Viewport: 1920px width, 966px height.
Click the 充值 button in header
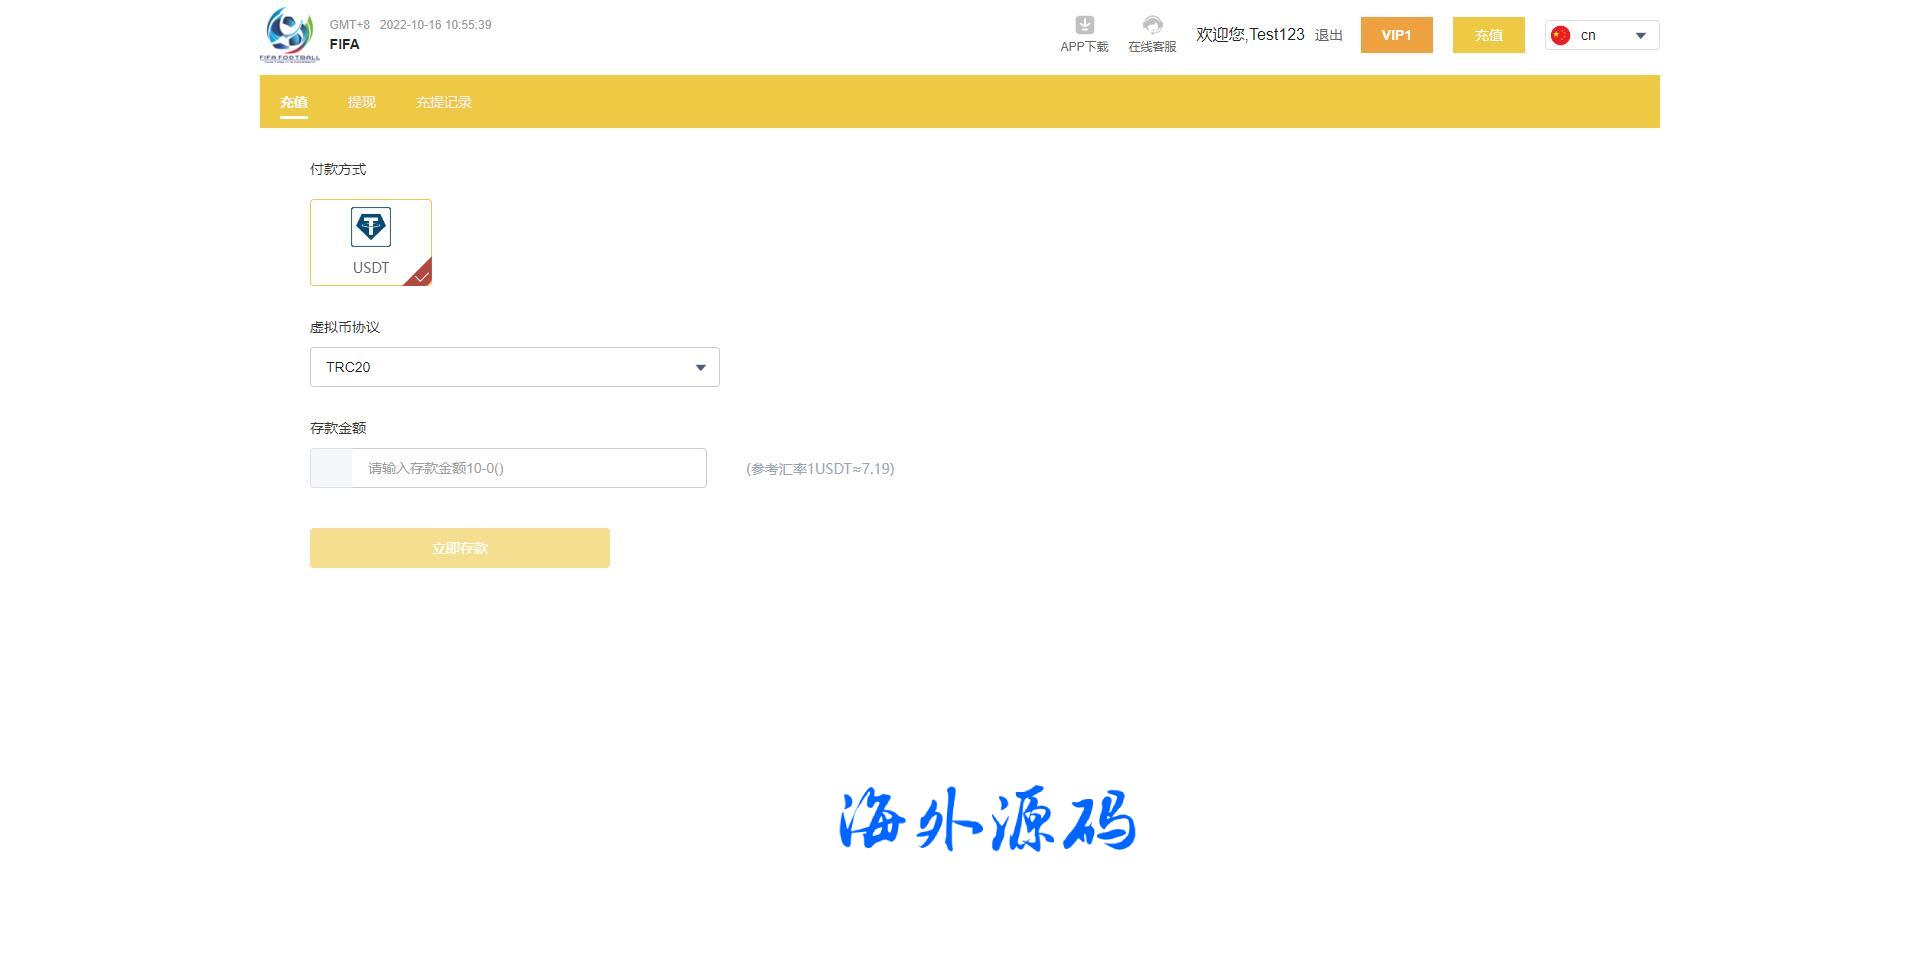(1488, 35)
